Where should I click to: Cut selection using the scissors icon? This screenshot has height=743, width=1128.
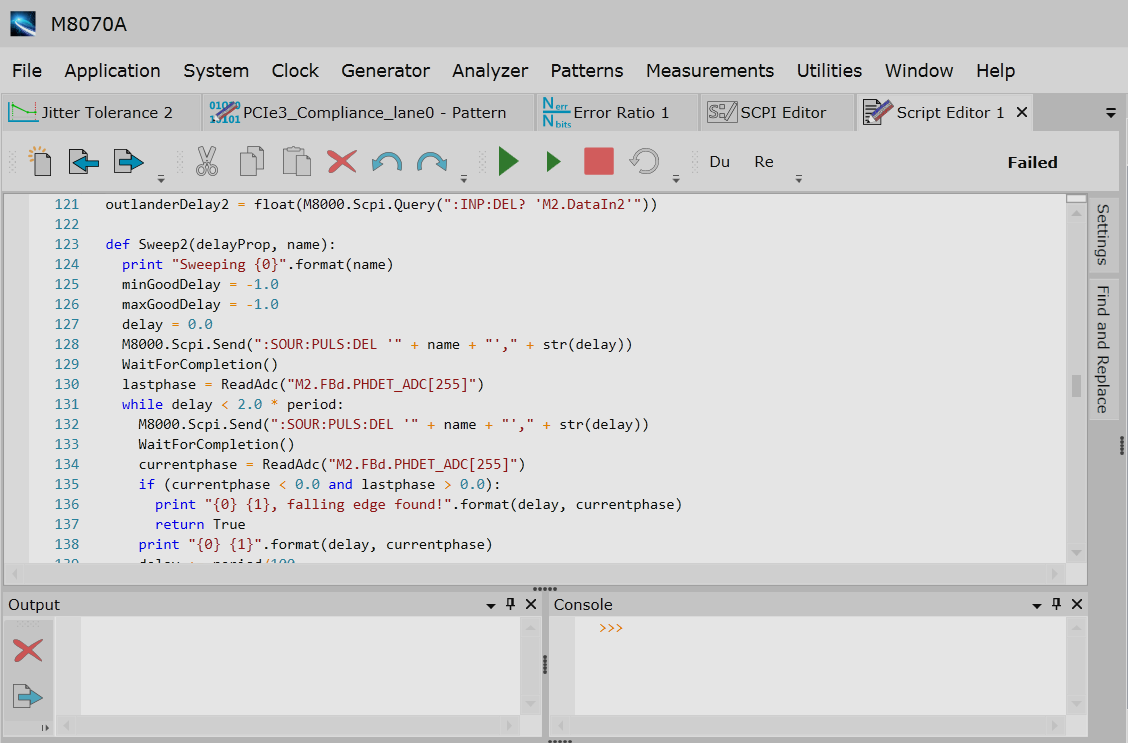(207, 161)
